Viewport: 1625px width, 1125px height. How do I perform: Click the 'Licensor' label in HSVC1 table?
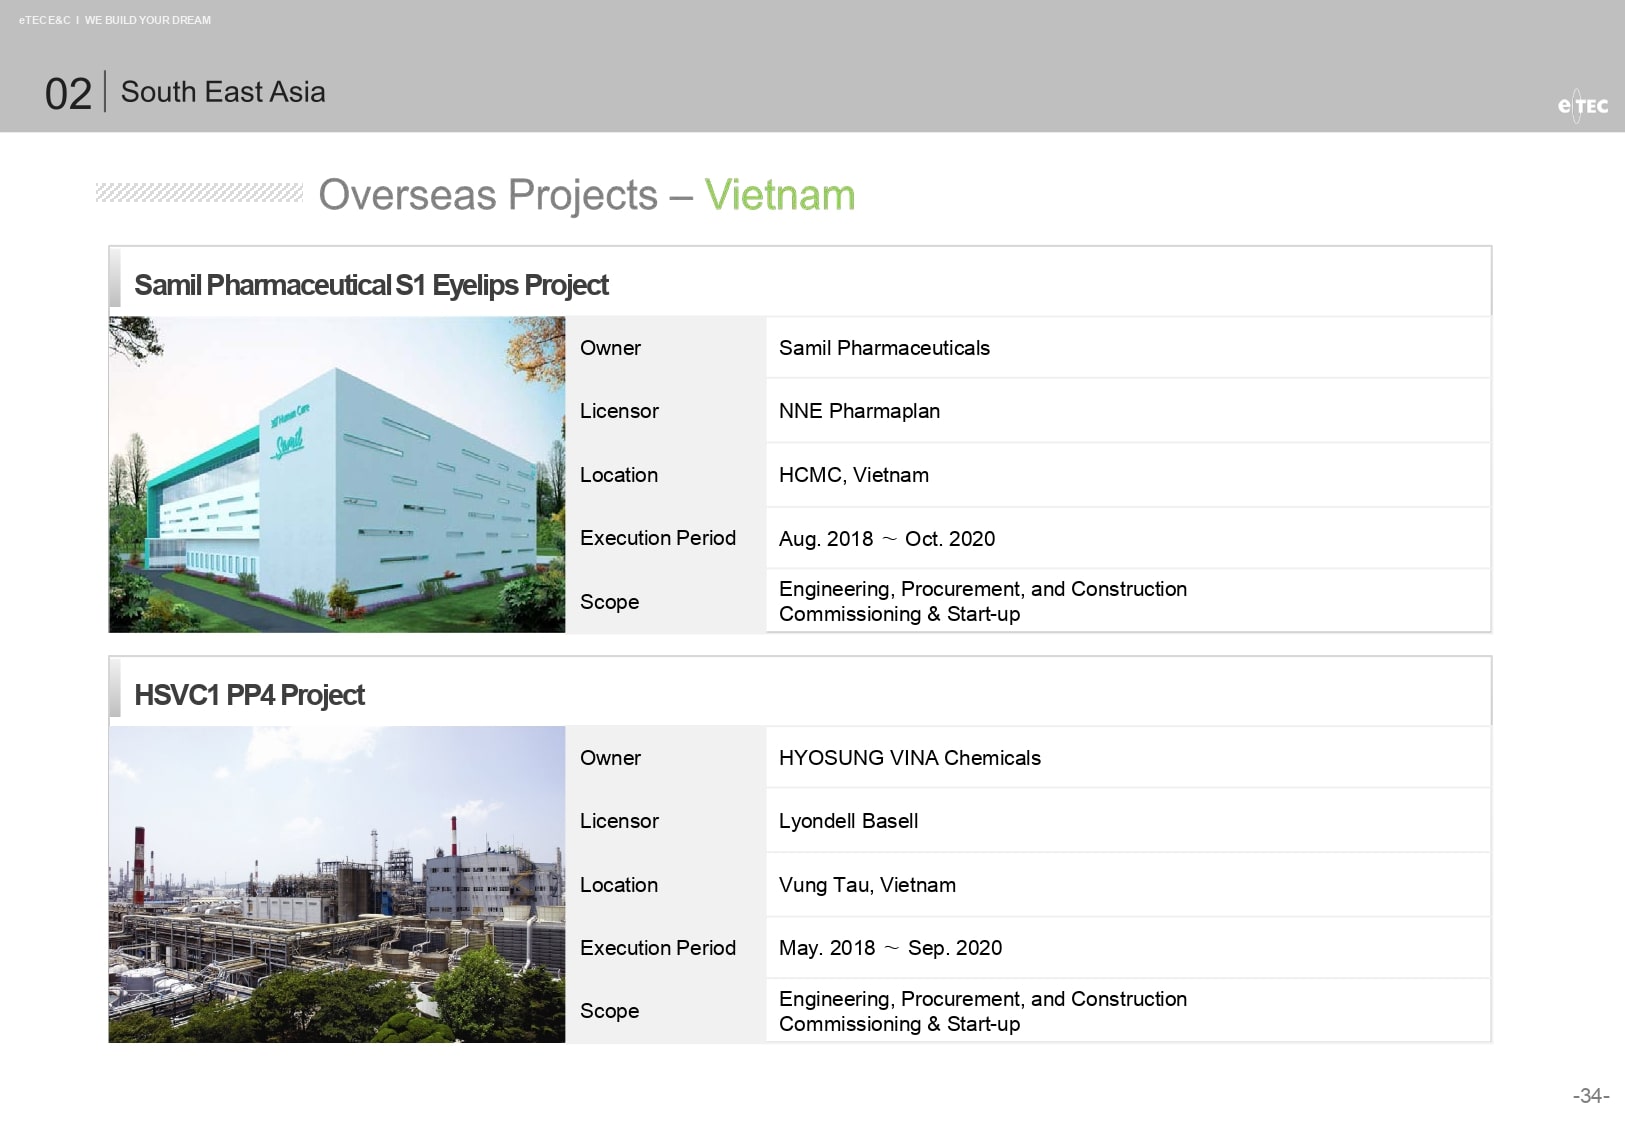point(619,821)
